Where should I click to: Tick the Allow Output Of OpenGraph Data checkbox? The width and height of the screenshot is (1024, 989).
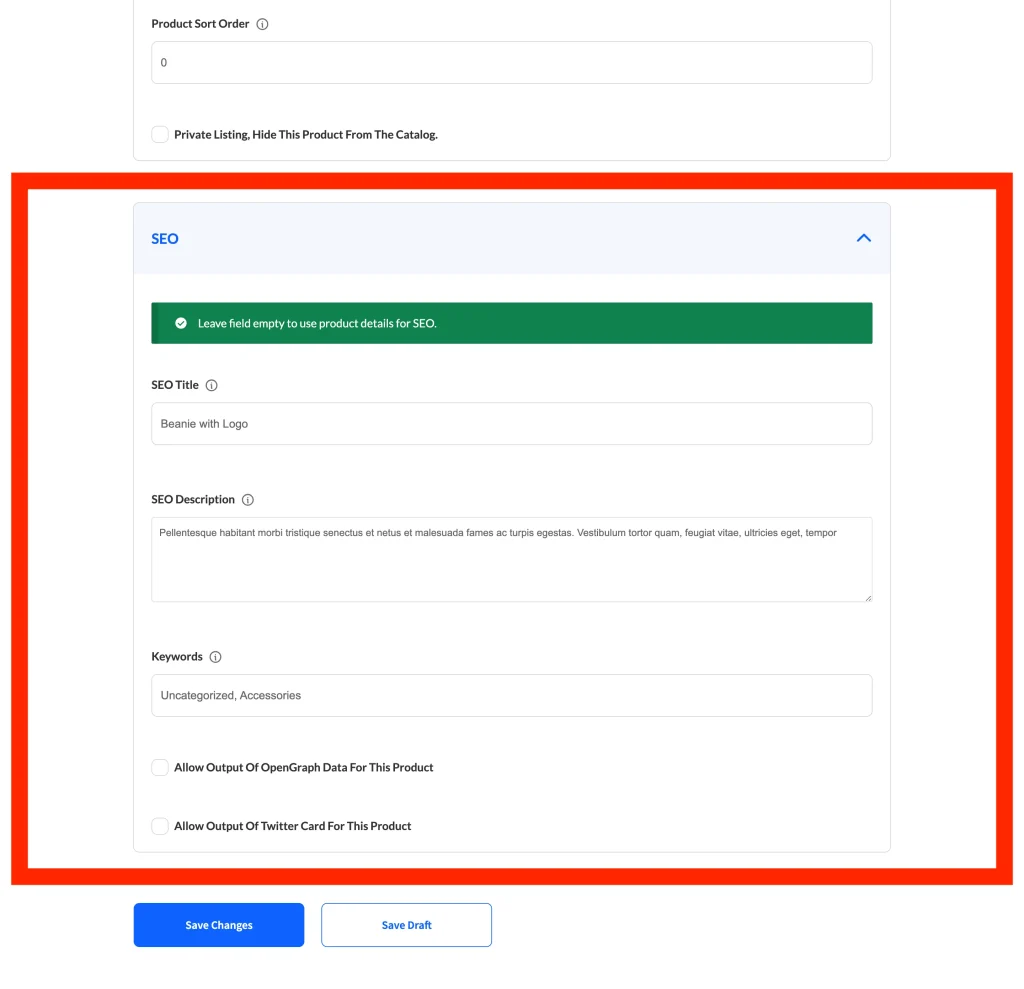[x=160, y=767]
